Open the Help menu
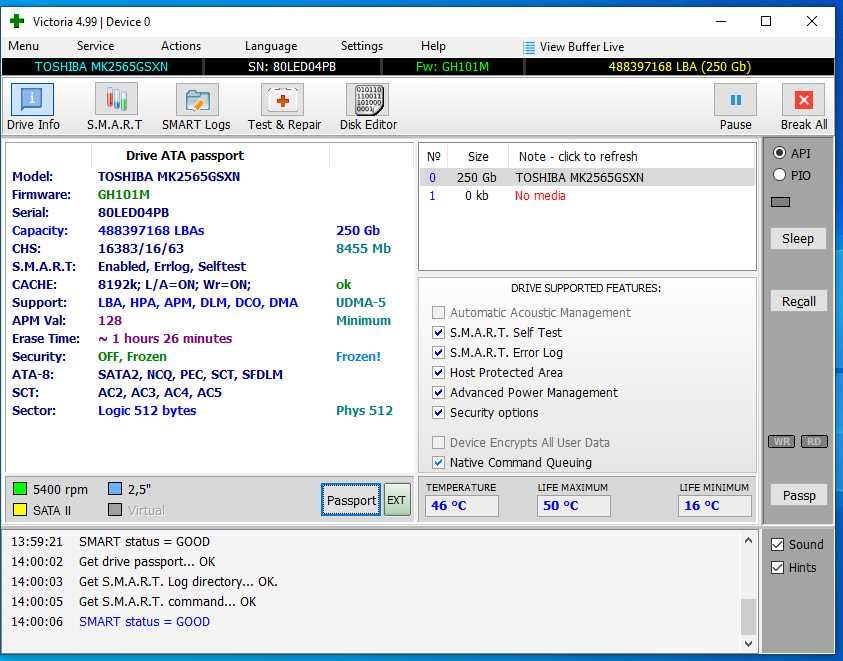843x661 pixels. 433,46
